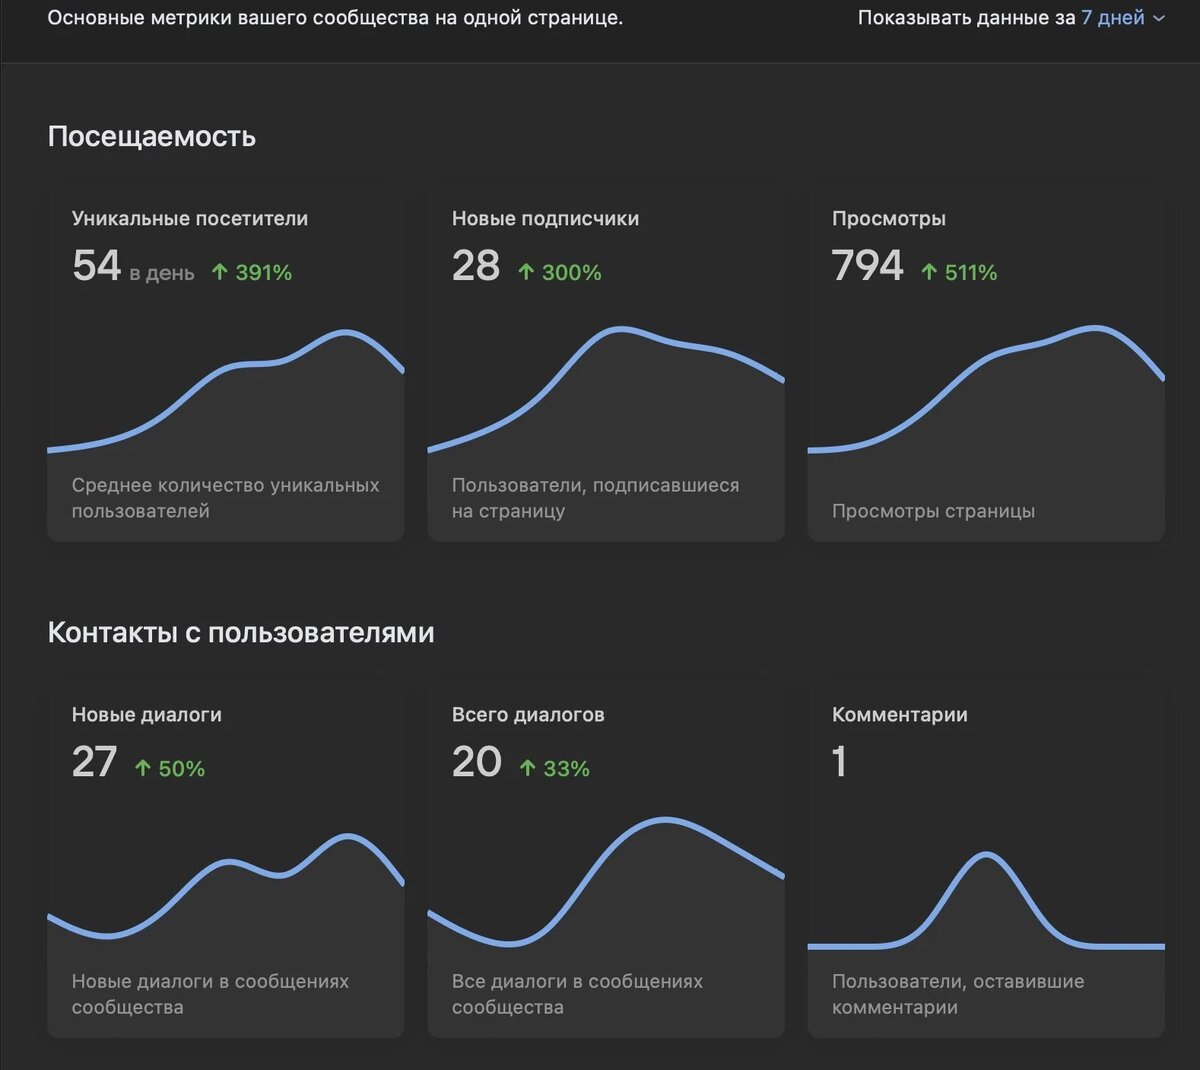The height and width of the screenshot is (1070, 1200).
Task: Click the 'Всего диалогов' card title
Action: [x=528, y=714]
